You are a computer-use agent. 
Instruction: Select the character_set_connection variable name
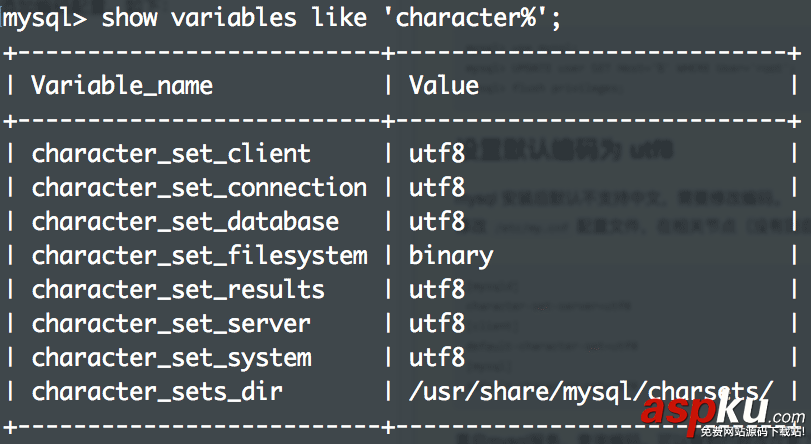199,188
